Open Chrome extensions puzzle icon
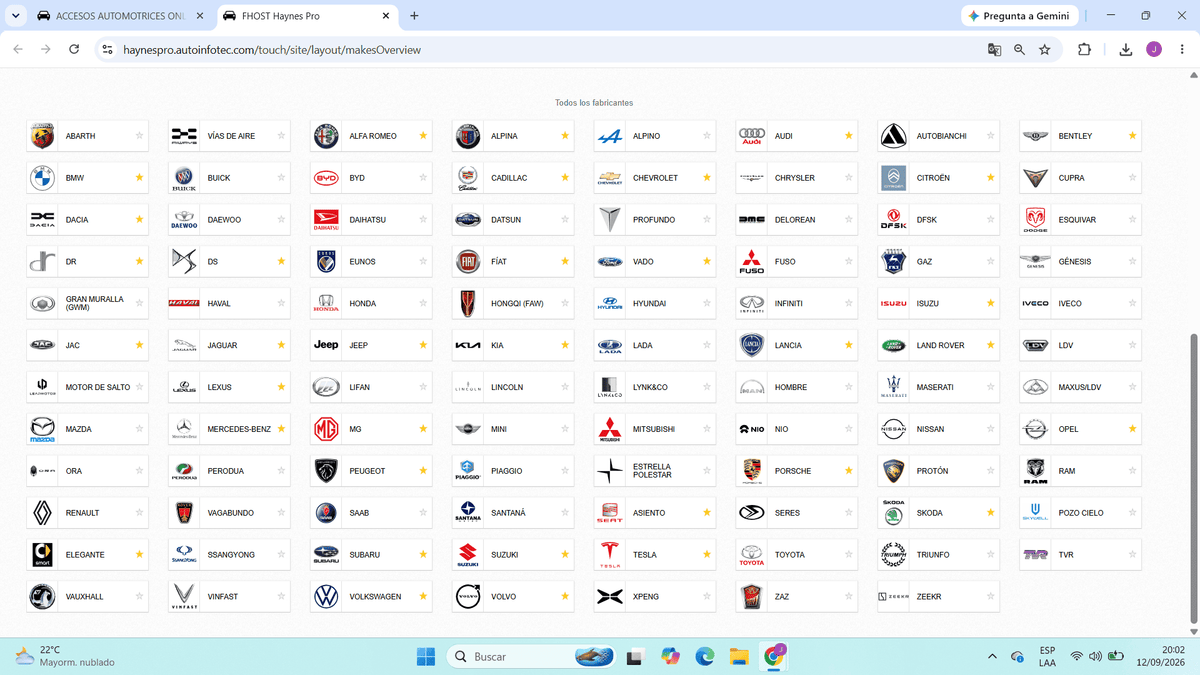1200x675 pixels. (x=1084, y=49)
